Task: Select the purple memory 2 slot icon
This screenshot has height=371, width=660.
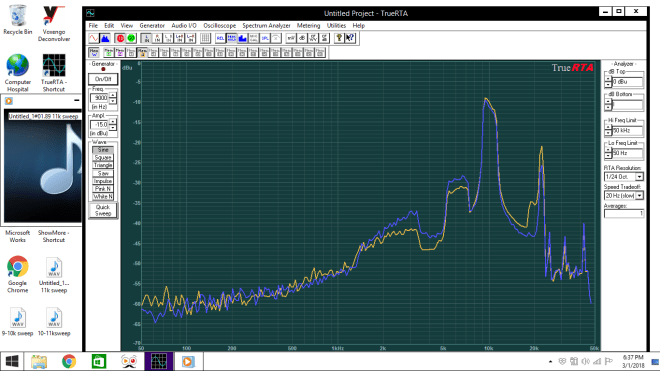Action: 120,53
